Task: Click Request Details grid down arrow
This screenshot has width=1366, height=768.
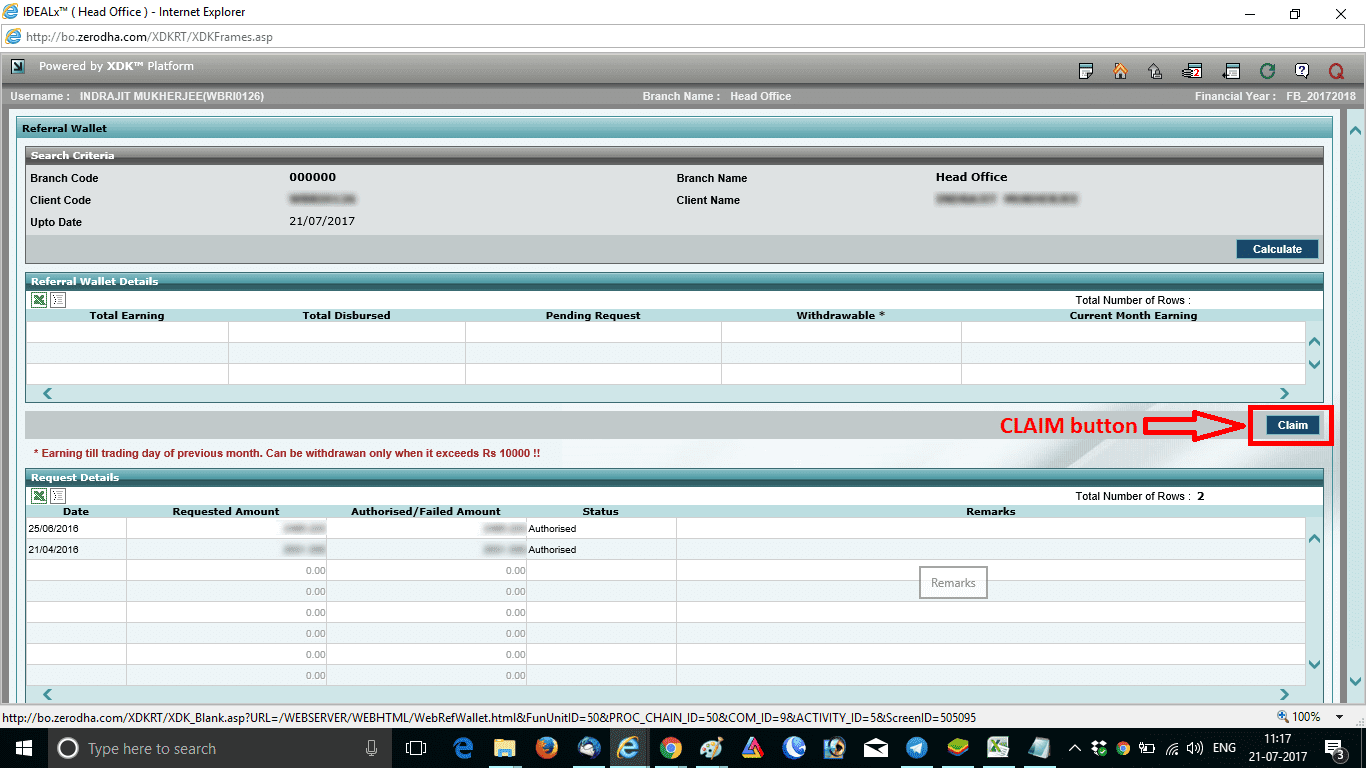Action: click(x=1314, y=665)
